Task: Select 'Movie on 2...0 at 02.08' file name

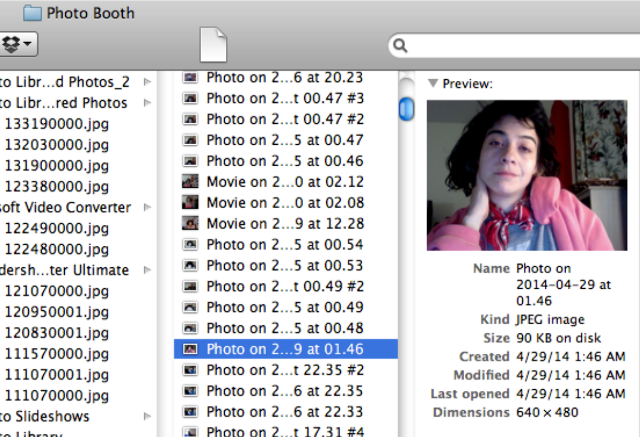Action: pos(285,202)
